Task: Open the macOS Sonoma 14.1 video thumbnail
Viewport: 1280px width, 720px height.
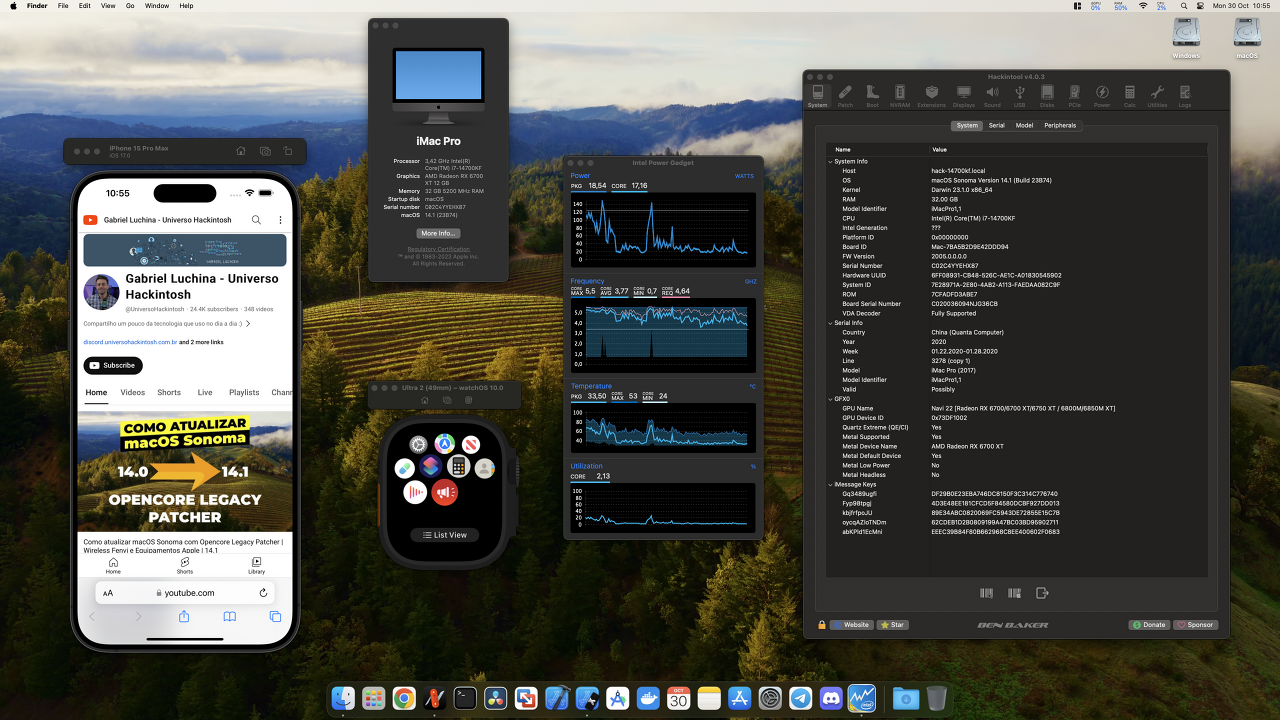Action: [185, 472]
